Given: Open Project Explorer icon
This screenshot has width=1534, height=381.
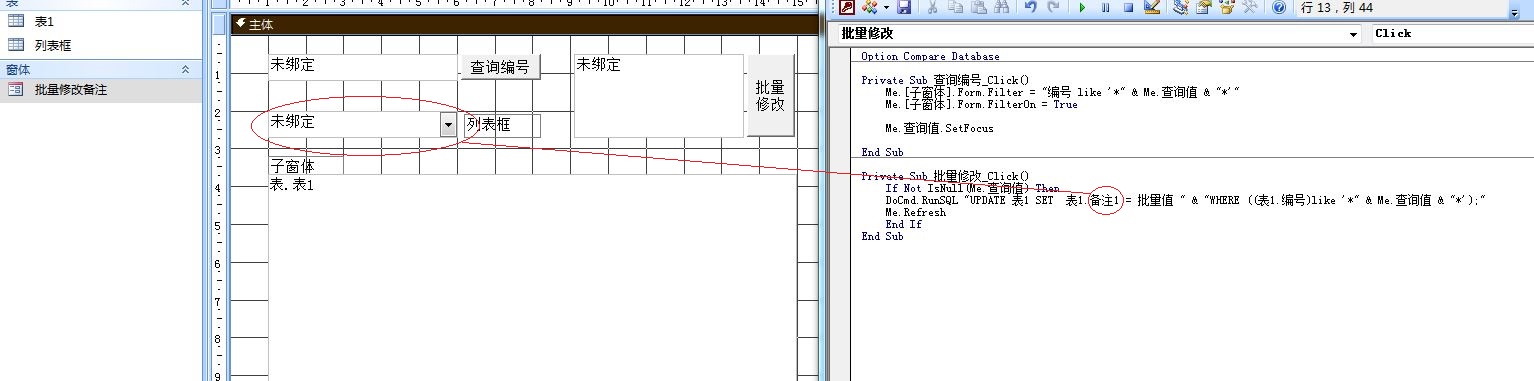Looking at the screenshot, I should click(x=1180, y=7).
